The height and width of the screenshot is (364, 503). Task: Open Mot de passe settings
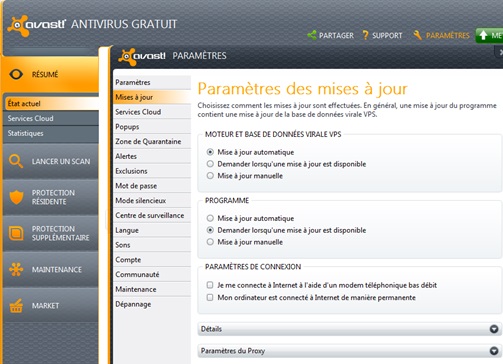point(152,186)
